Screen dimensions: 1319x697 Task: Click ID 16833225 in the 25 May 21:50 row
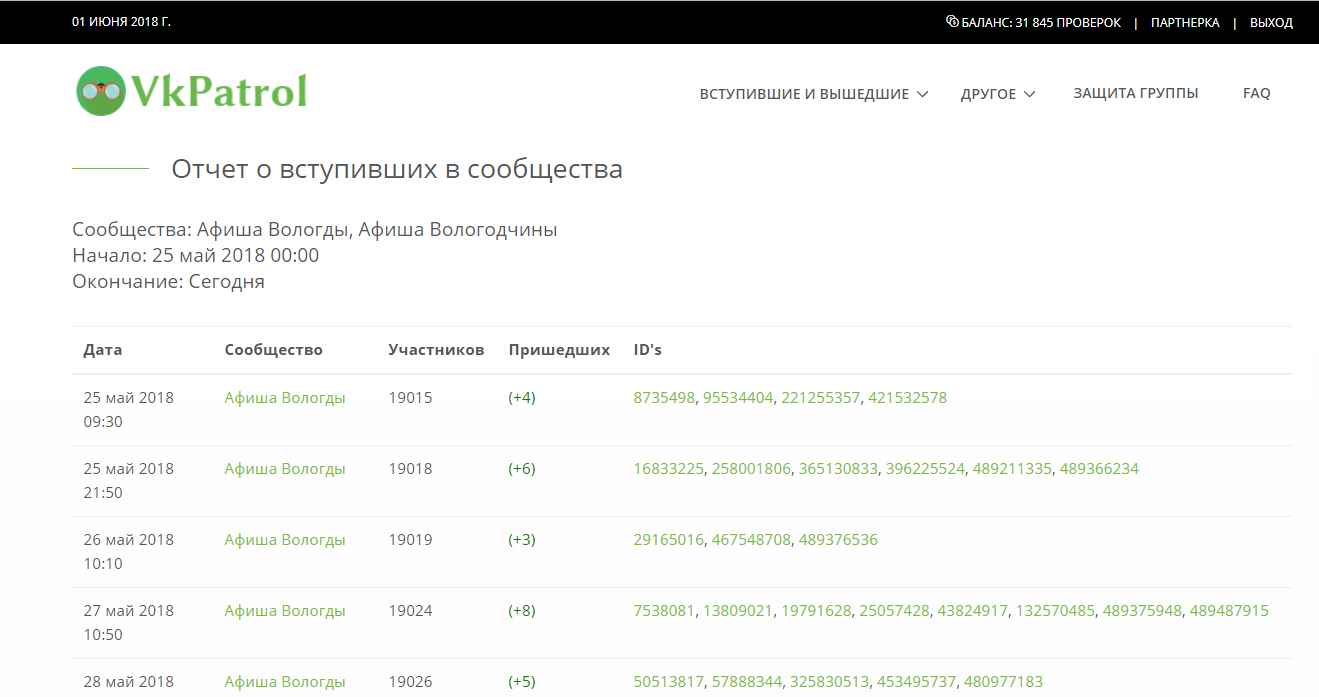coord(668,468)
